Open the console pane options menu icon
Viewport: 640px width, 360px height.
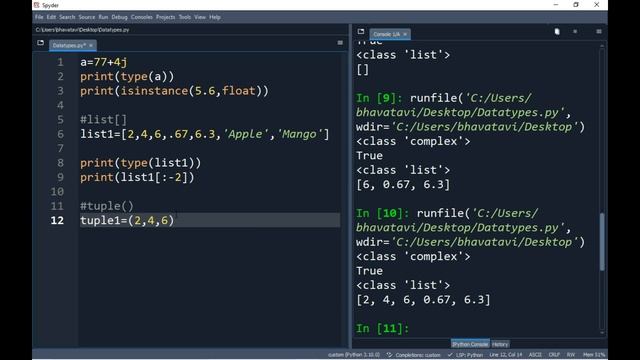point(599,31)
